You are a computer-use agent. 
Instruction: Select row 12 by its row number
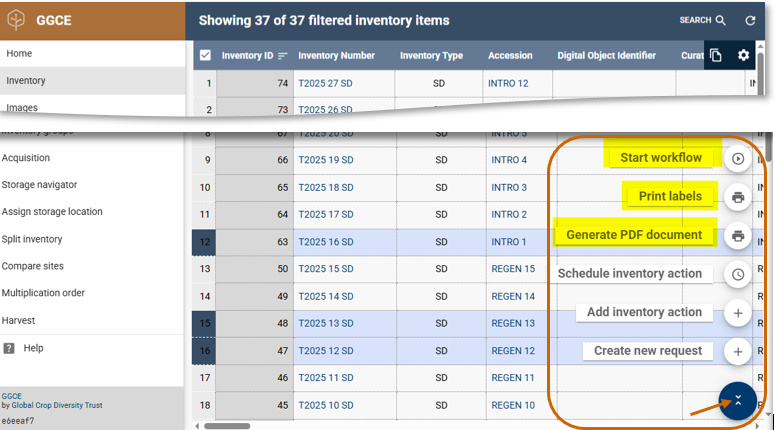pyautogui.click(x=204, y=242)
